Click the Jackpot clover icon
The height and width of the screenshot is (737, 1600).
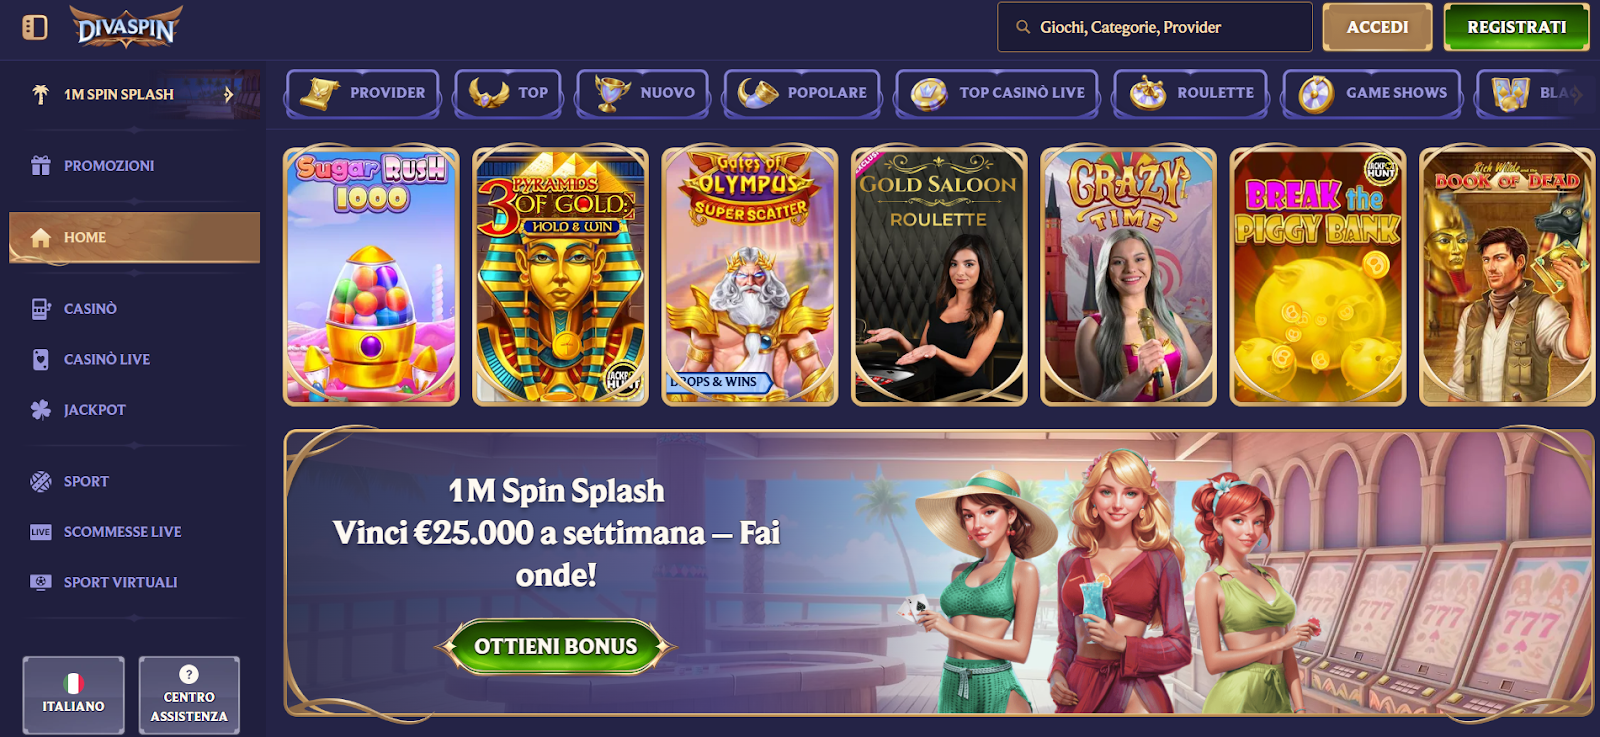(x=40, y=409)
